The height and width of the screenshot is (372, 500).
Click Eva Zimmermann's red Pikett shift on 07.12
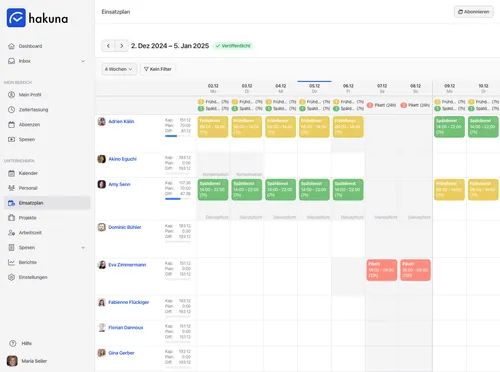382,270
